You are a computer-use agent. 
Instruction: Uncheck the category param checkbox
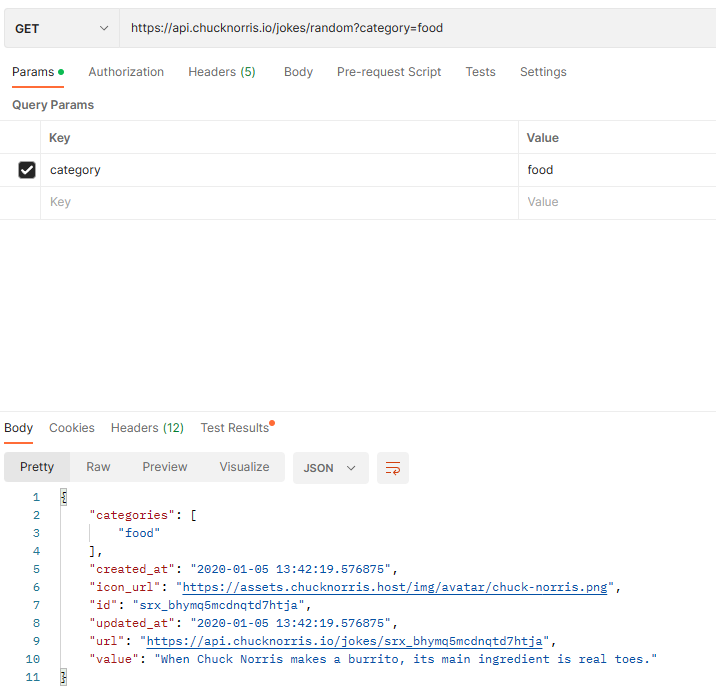[x=27, y=170]
